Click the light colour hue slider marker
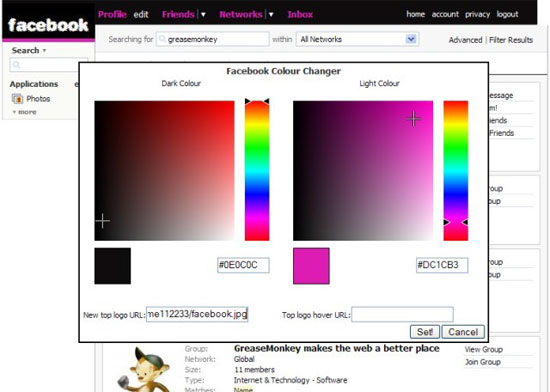The image size is (550, 392). tap(456, 222)
